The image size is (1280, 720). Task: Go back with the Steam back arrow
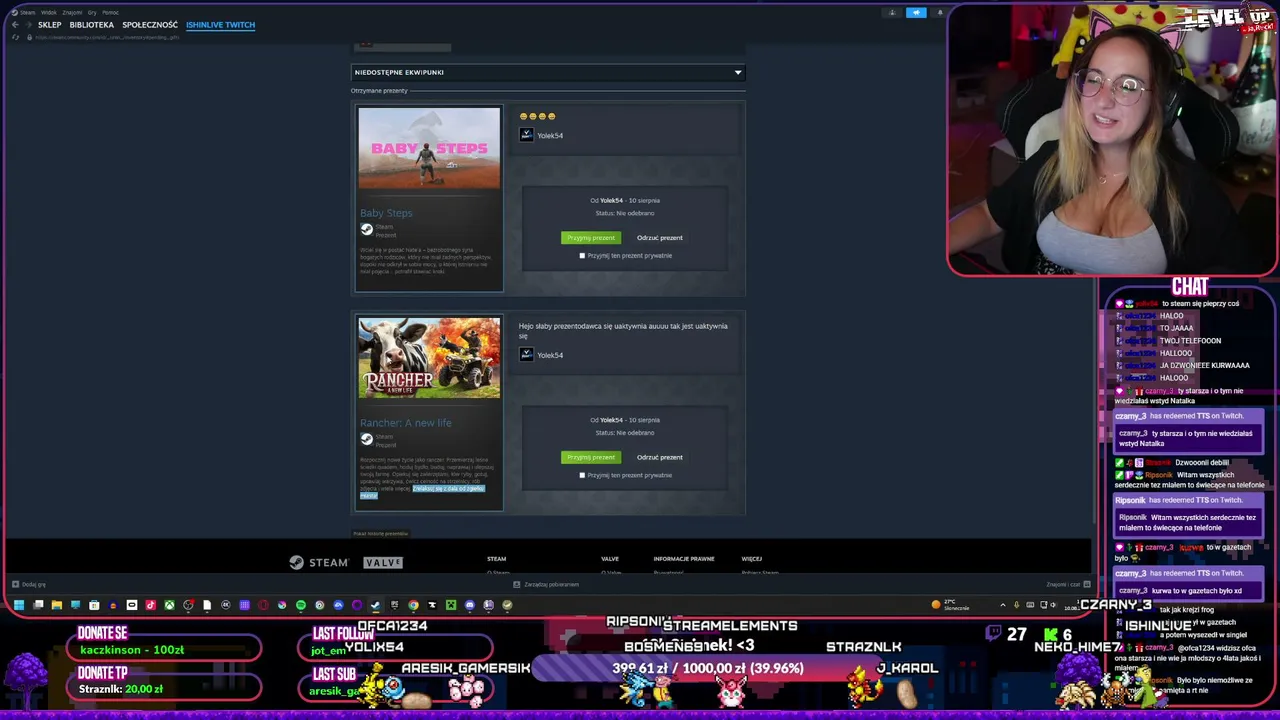point(15,25)
